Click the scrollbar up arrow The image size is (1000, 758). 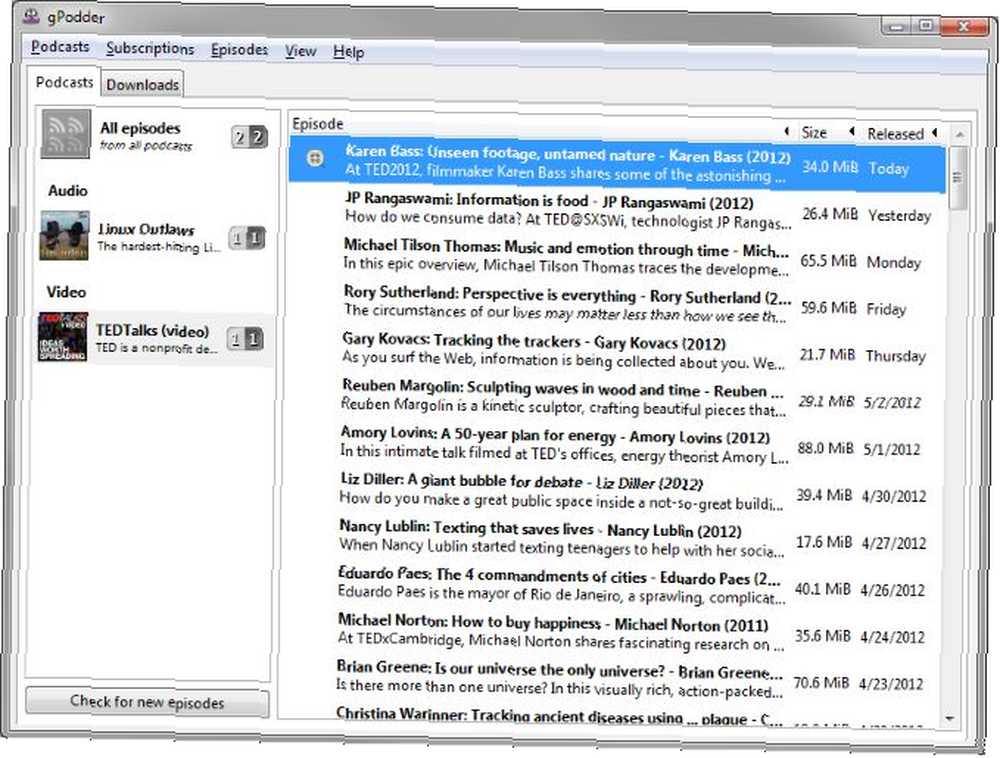[x=959, y=135]
